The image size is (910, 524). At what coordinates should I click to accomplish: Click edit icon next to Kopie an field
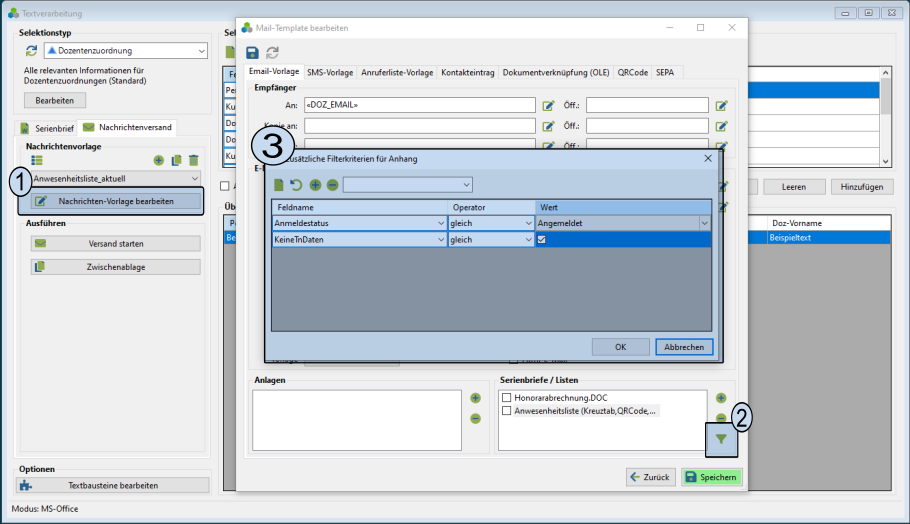(548, 126)
